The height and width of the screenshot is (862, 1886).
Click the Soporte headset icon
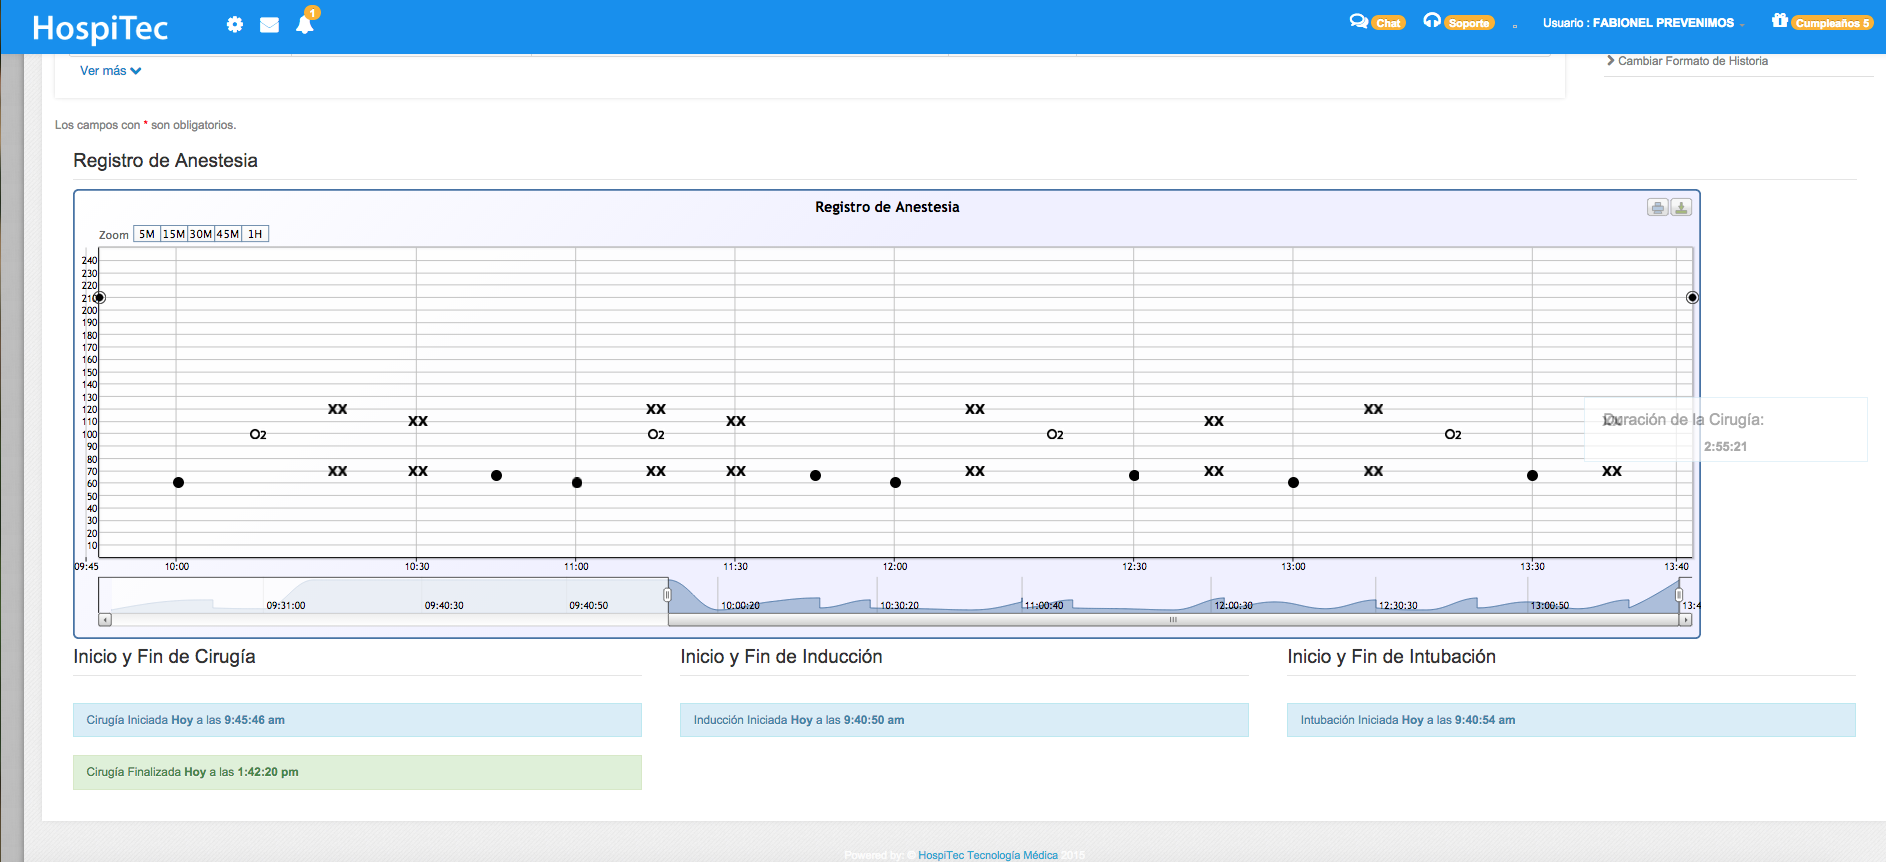1432,21
